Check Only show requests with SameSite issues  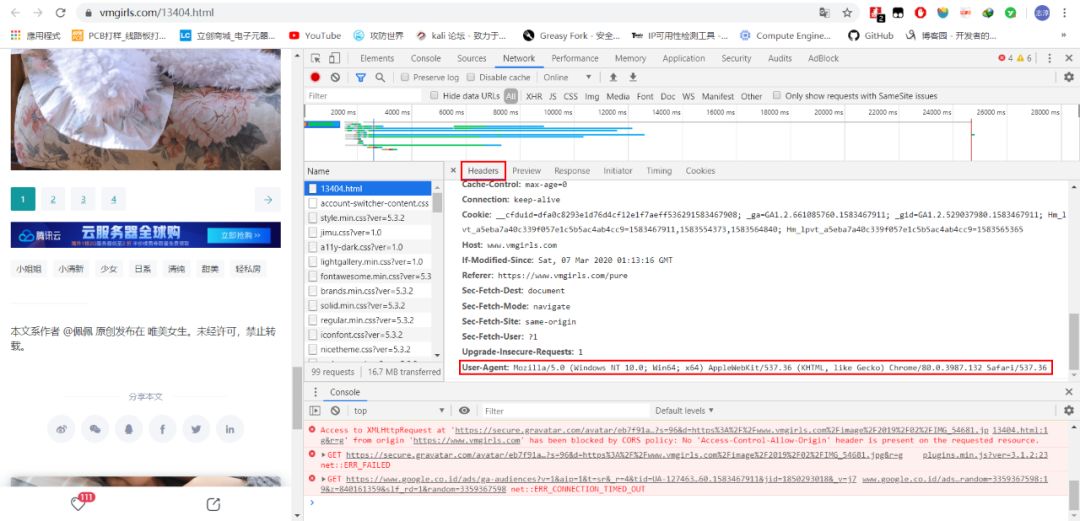pyautogui.click(x=777, y=96)
